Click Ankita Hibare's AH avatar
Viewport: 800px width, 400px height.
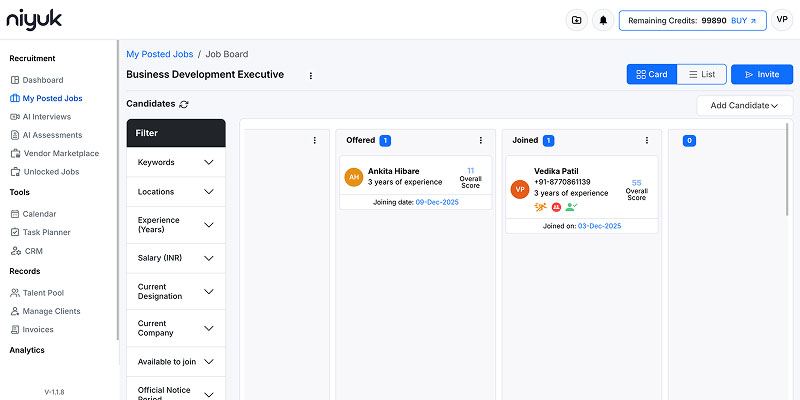pyautogui.click(x=353, y=177)
